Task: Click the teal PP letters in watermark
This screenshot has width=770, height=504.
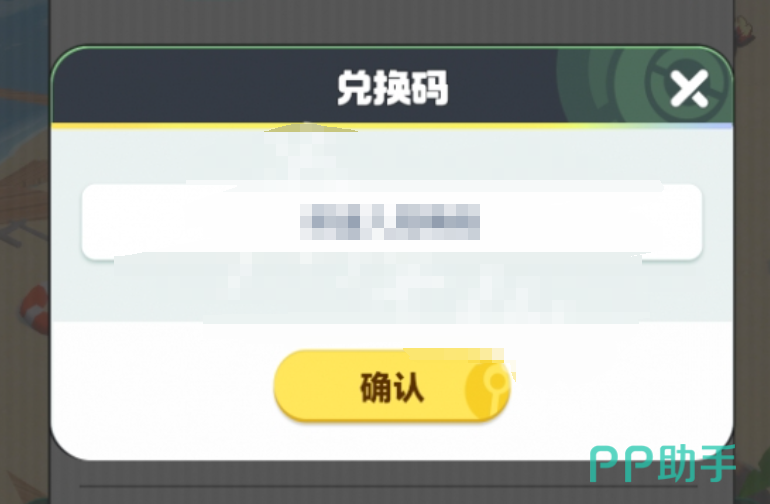Action: point(621,465)
